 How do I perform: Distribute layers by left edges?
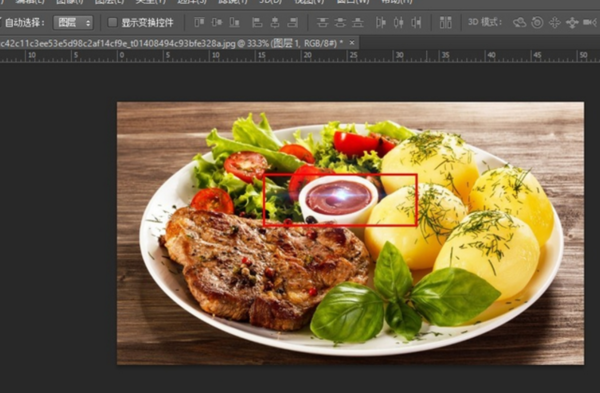(x=381, y=23)
